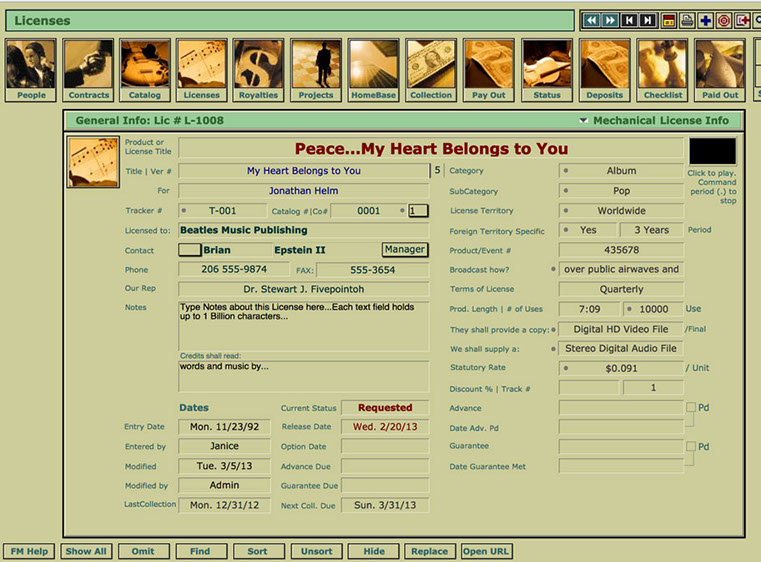Click the product title Peace...My Heart Belongs to You
The width and height of the screenshot is (761, 562).
(431, 149)
